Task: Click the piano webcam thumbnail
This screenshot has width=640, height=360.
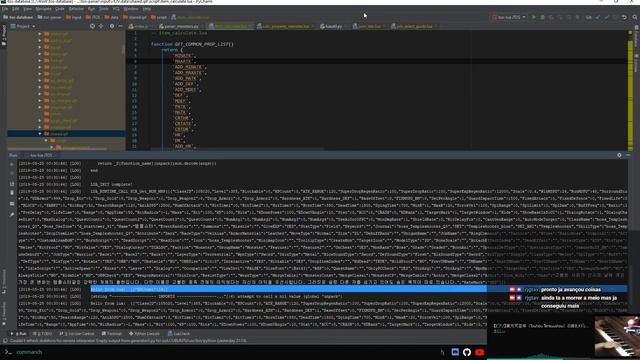Action: [x=617, y=336]
